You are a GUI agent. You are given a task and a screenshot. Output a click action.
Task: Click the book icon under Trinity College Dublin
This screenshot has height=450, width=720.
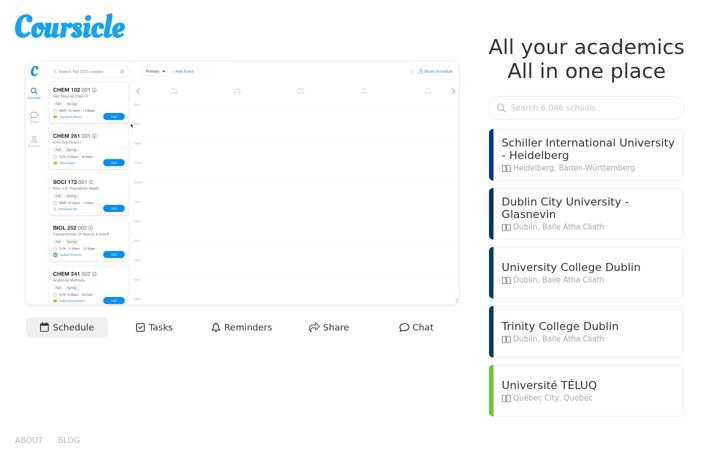coord(506,339)
